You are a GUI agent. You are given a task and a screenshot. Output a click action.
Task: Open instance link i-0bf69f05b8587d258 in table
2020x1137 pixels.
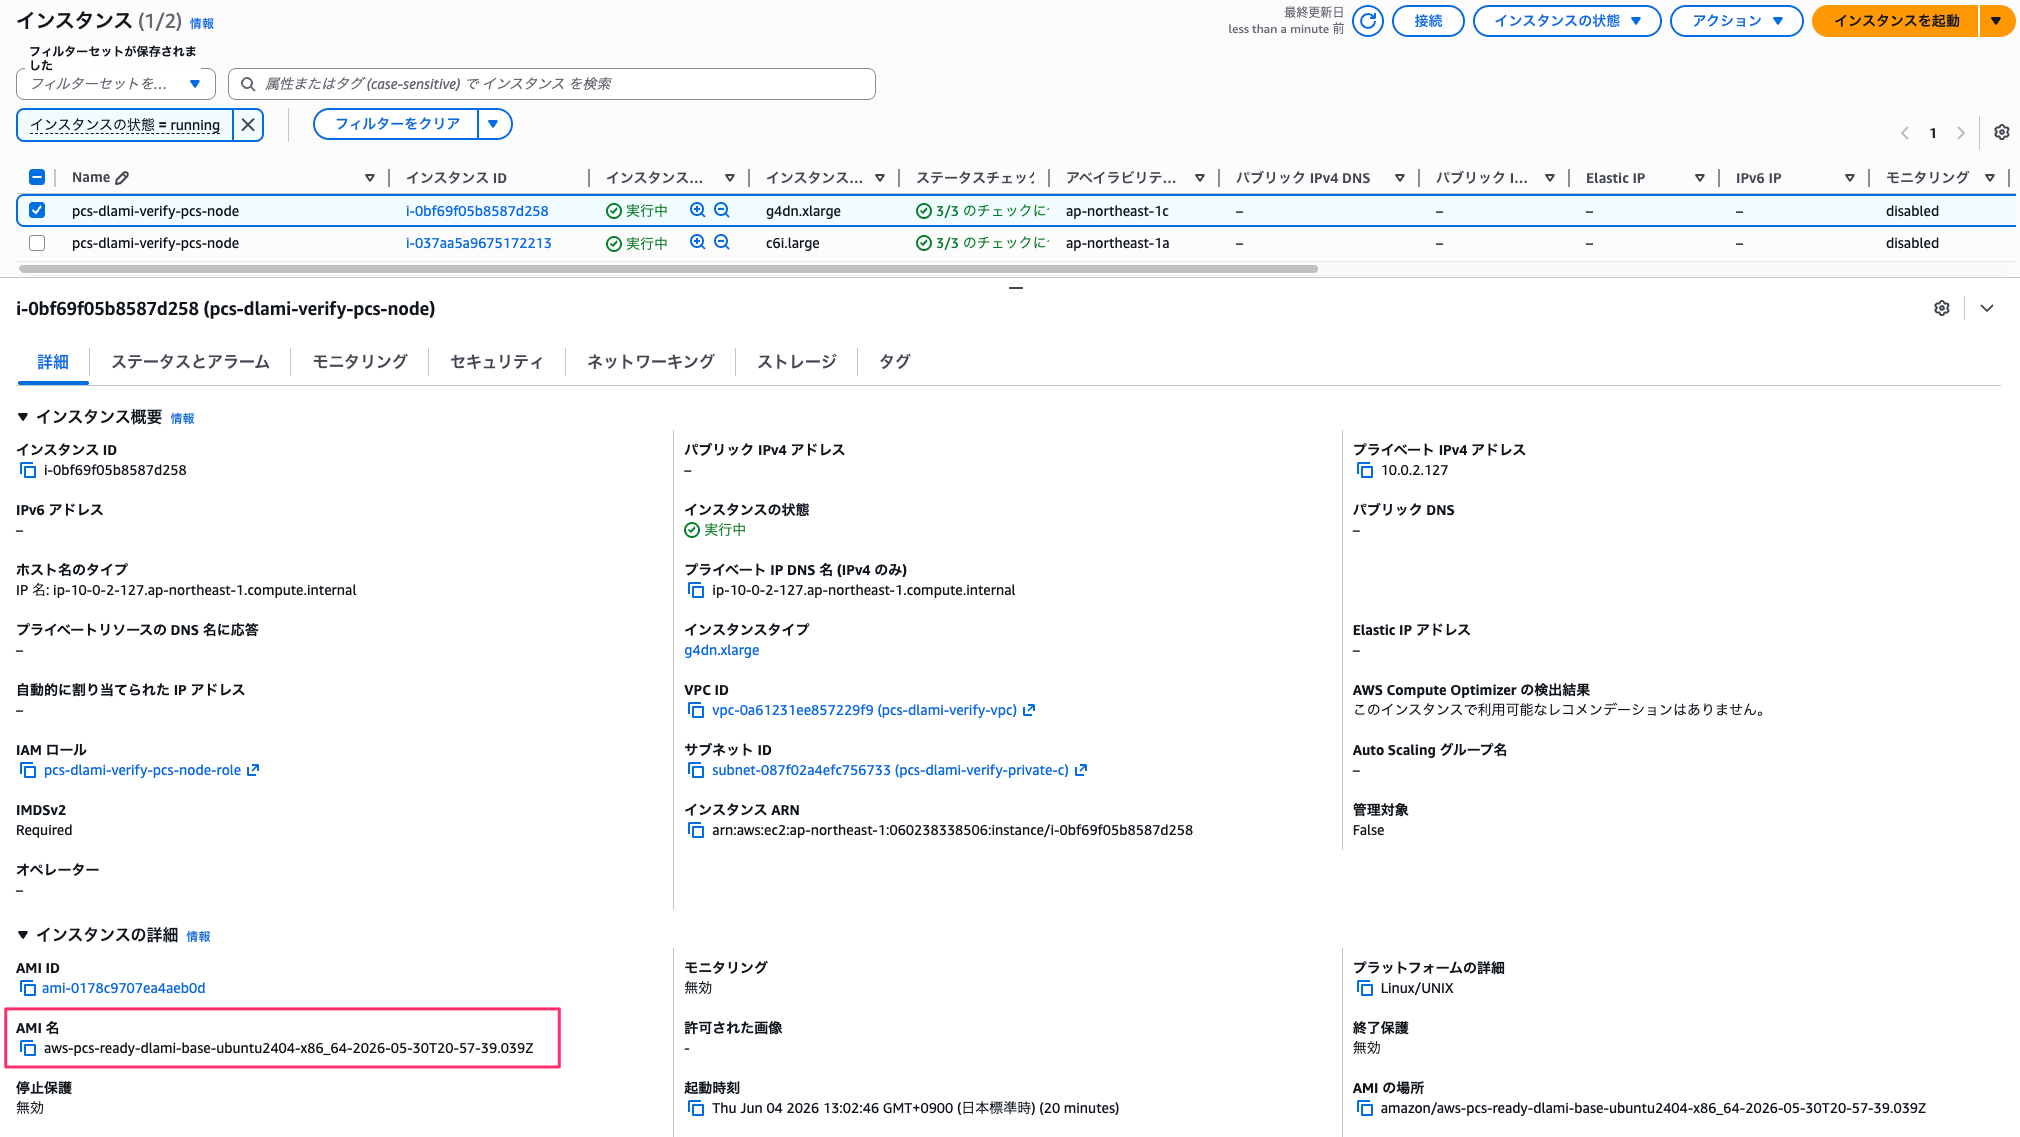(x=477, y=211)
